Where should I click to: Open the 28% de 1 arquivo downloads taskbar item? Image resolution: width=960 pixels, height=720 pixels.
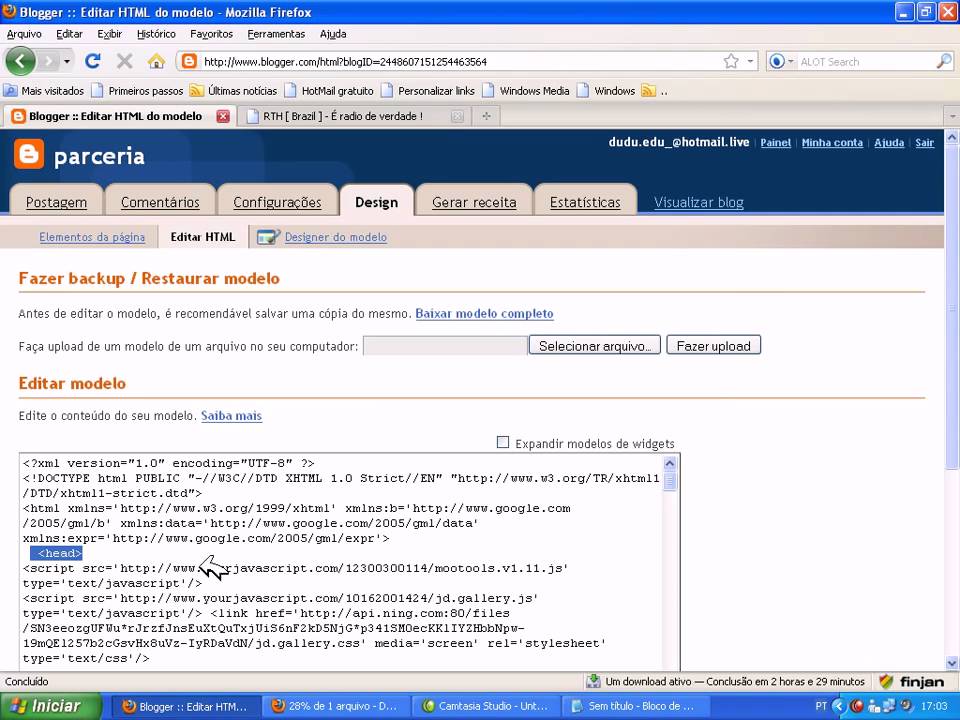(x=336, y=707)
